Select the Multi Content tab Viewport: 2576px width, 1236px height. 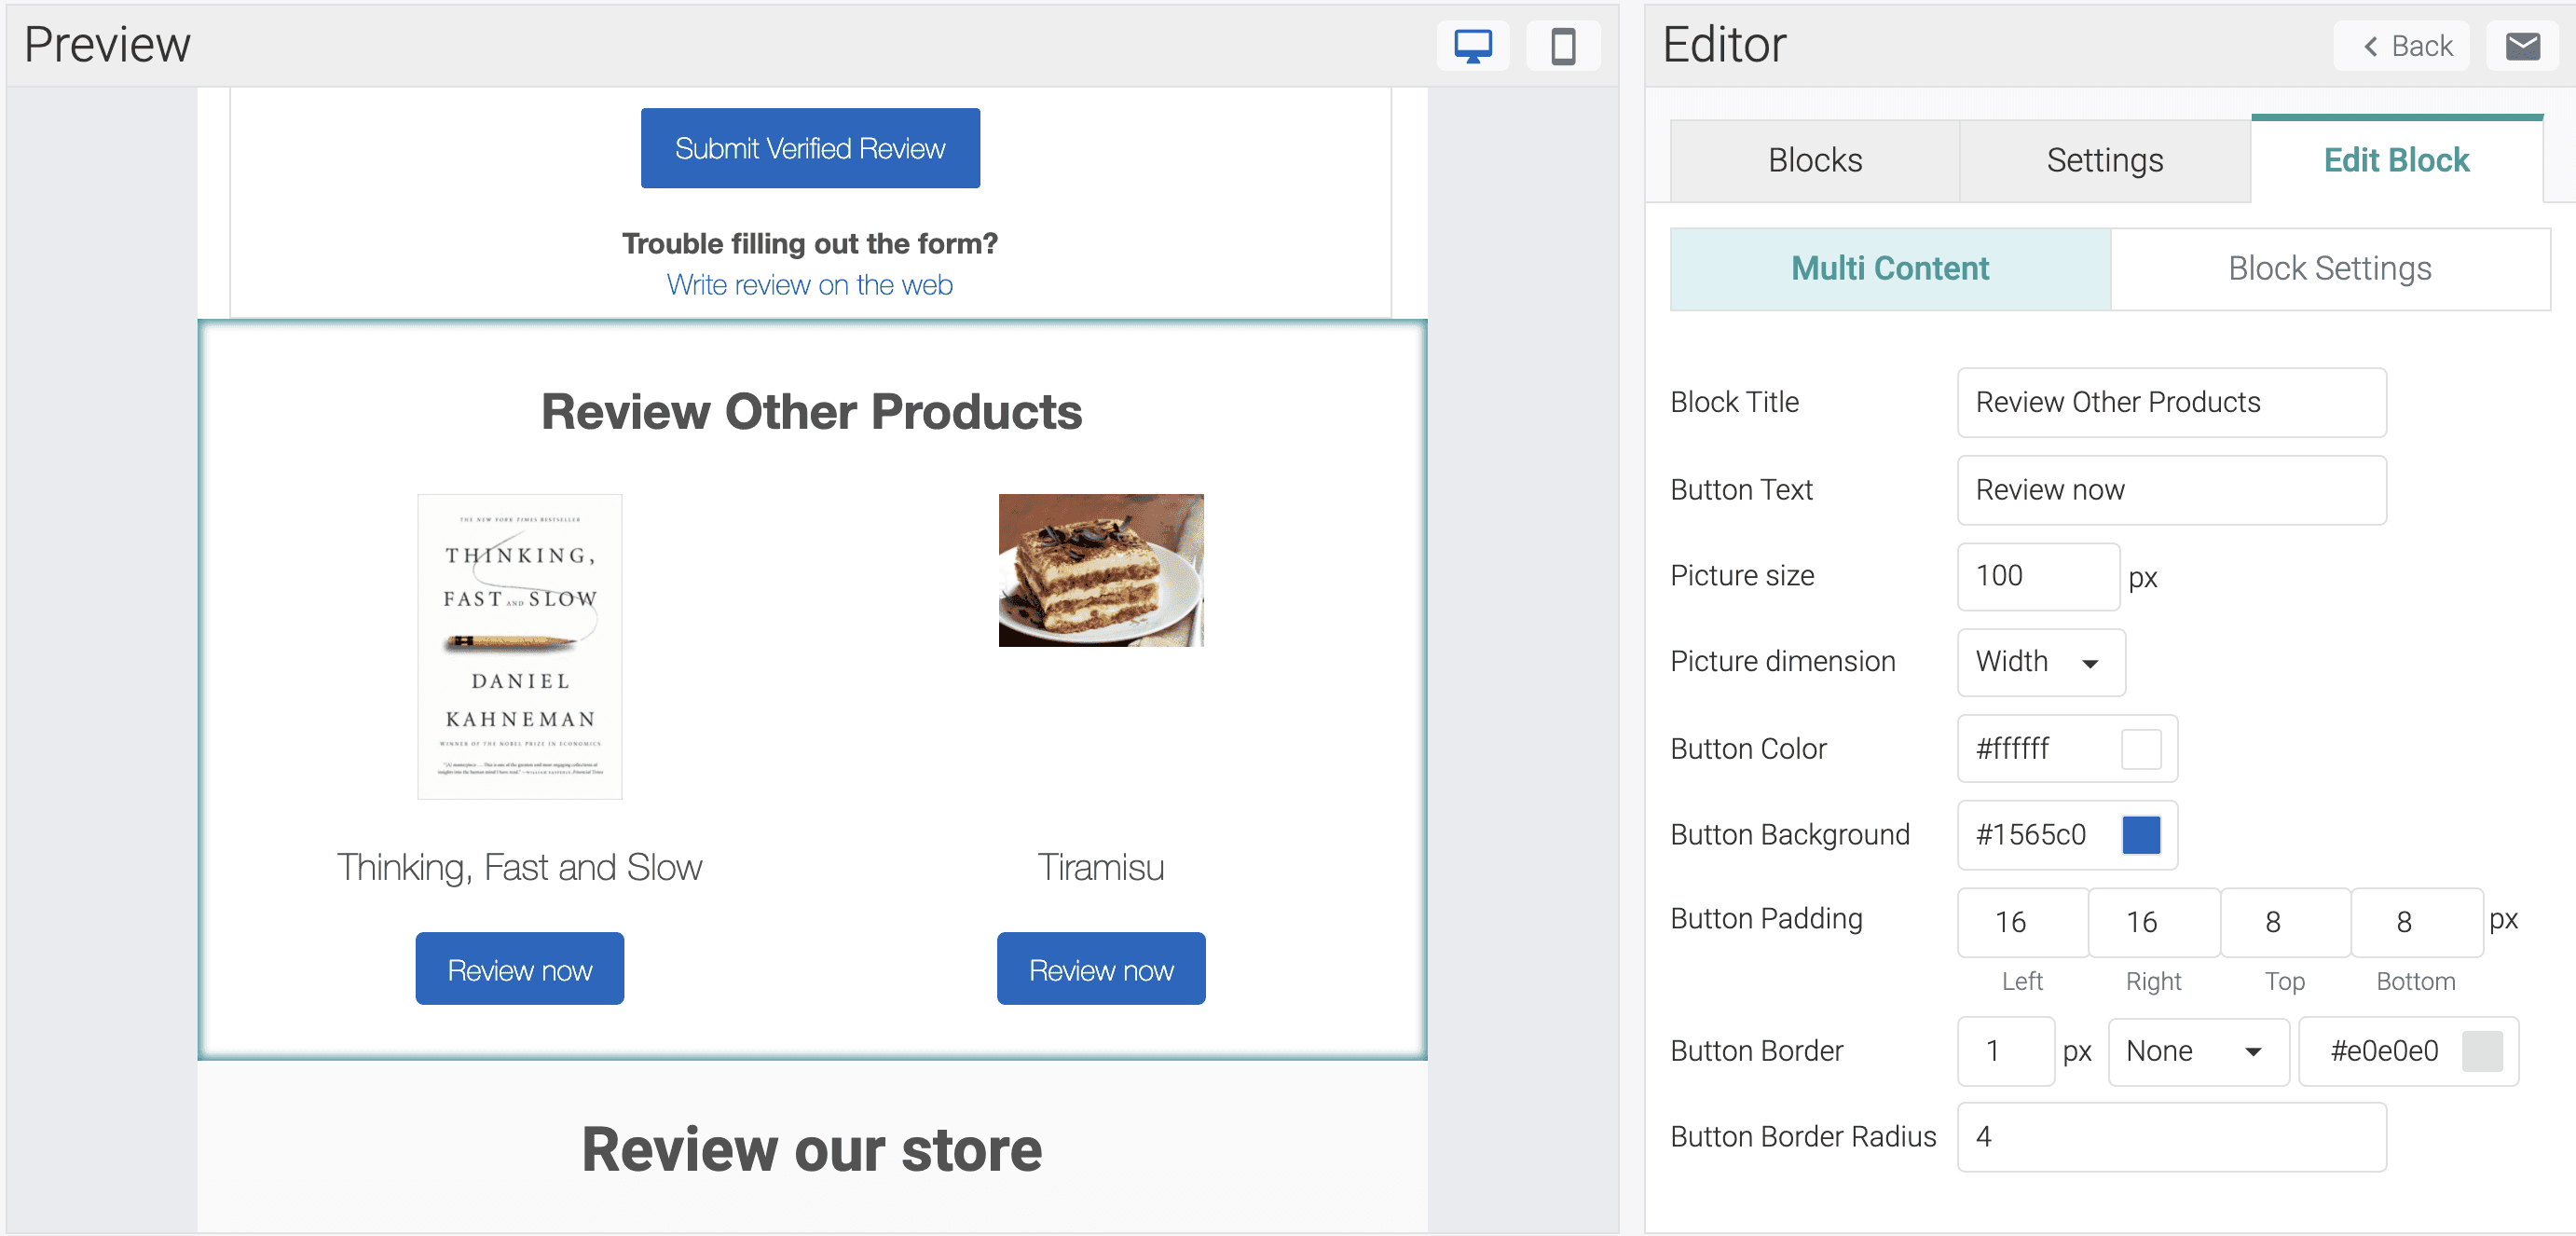click(1889, 268)
